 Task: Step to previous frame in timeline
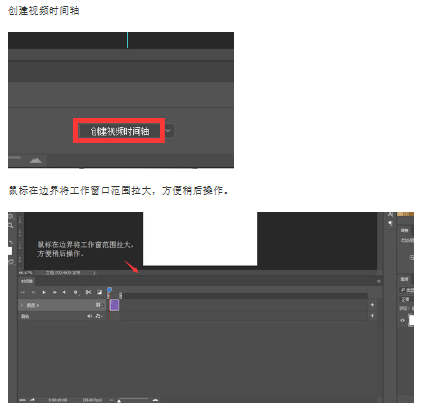click(33, 292)
